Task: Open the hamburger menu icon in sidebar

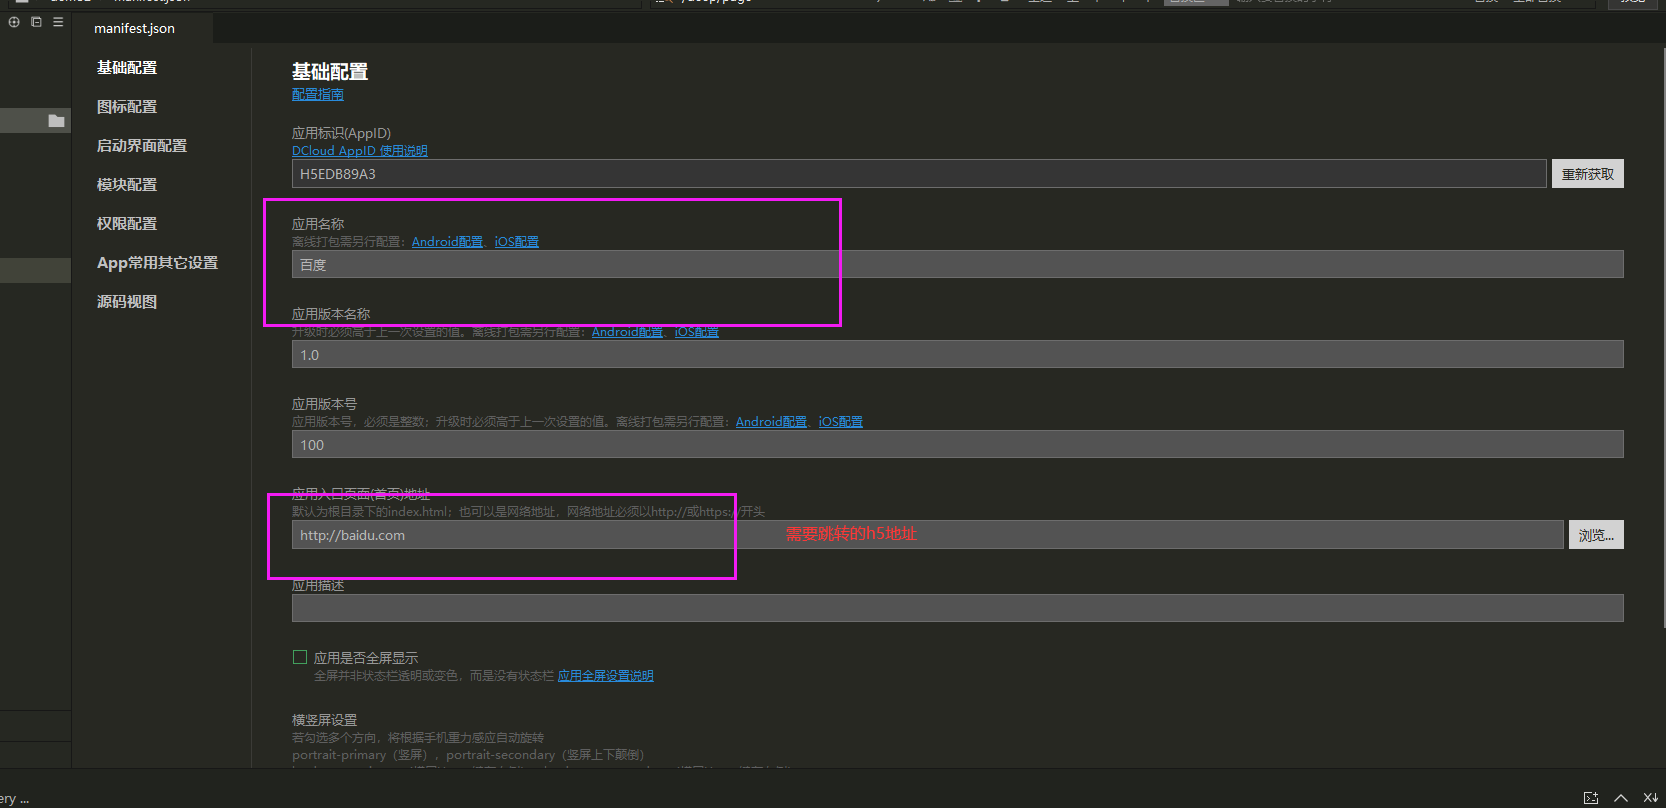Action: (58, 22)
